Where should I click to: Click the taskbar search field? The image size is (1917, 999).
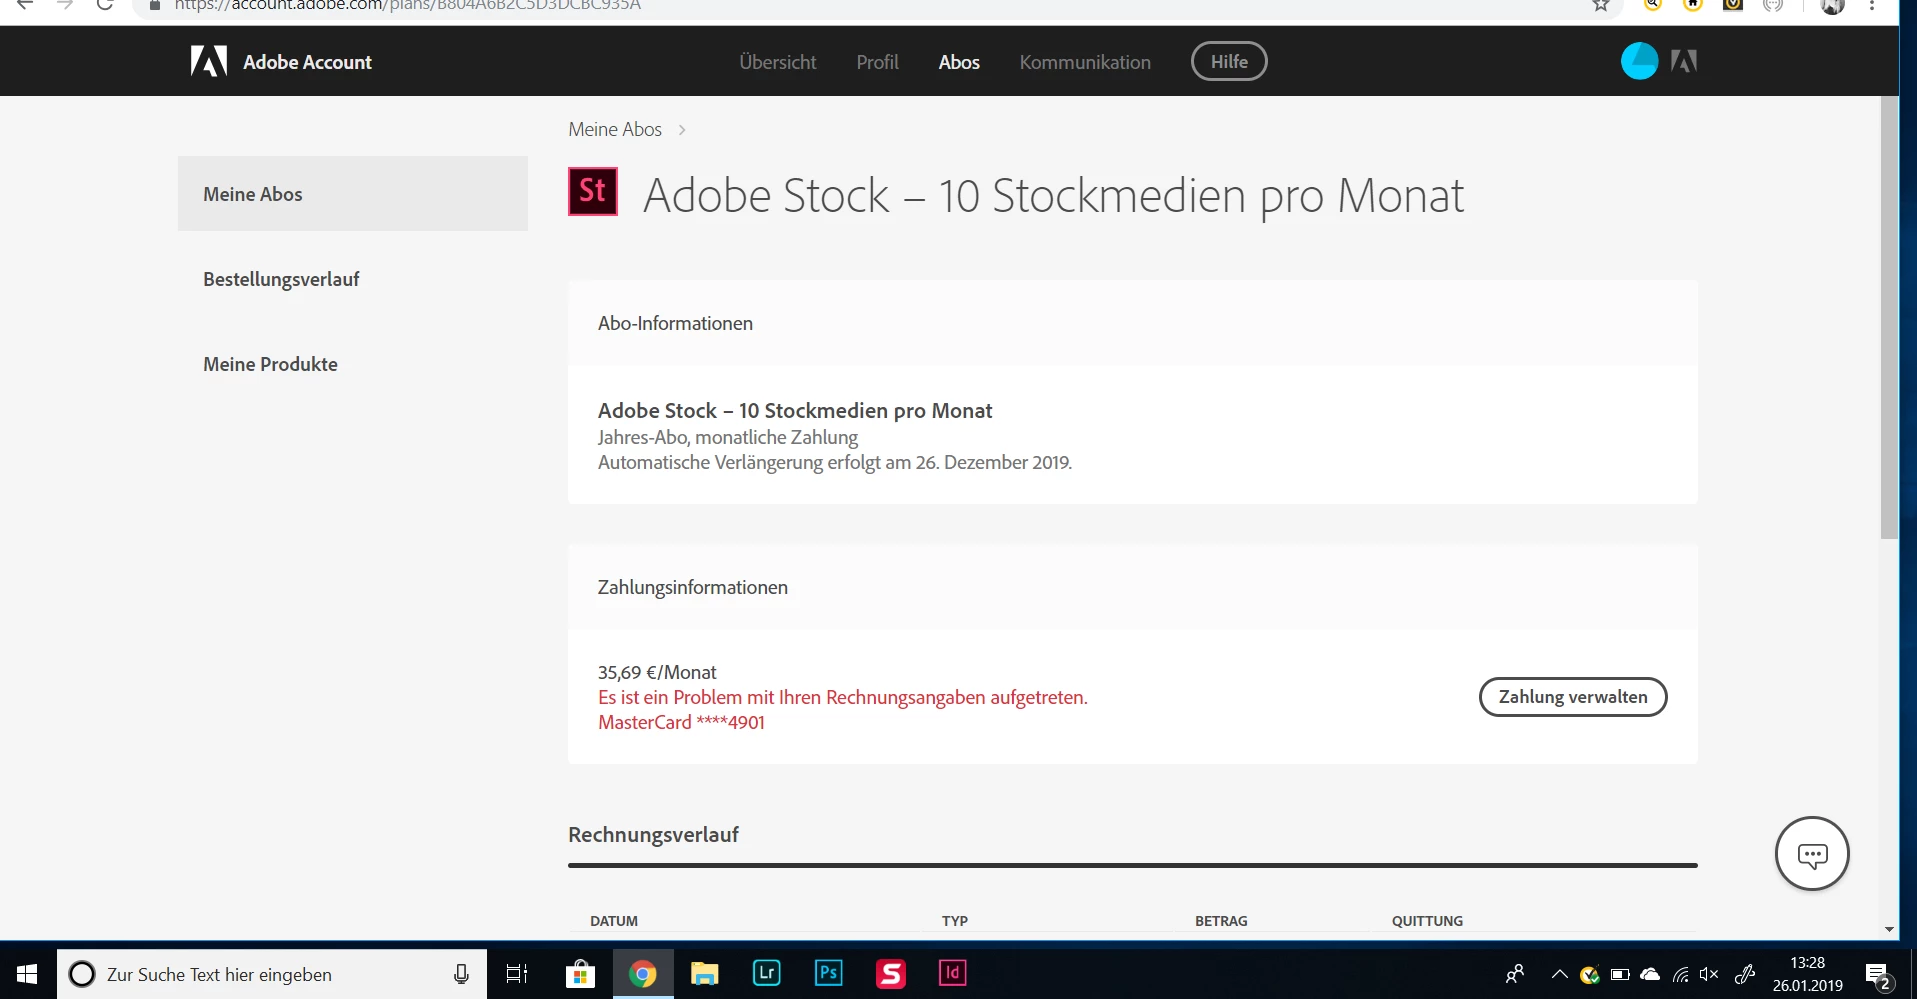[x=272, y=974]
